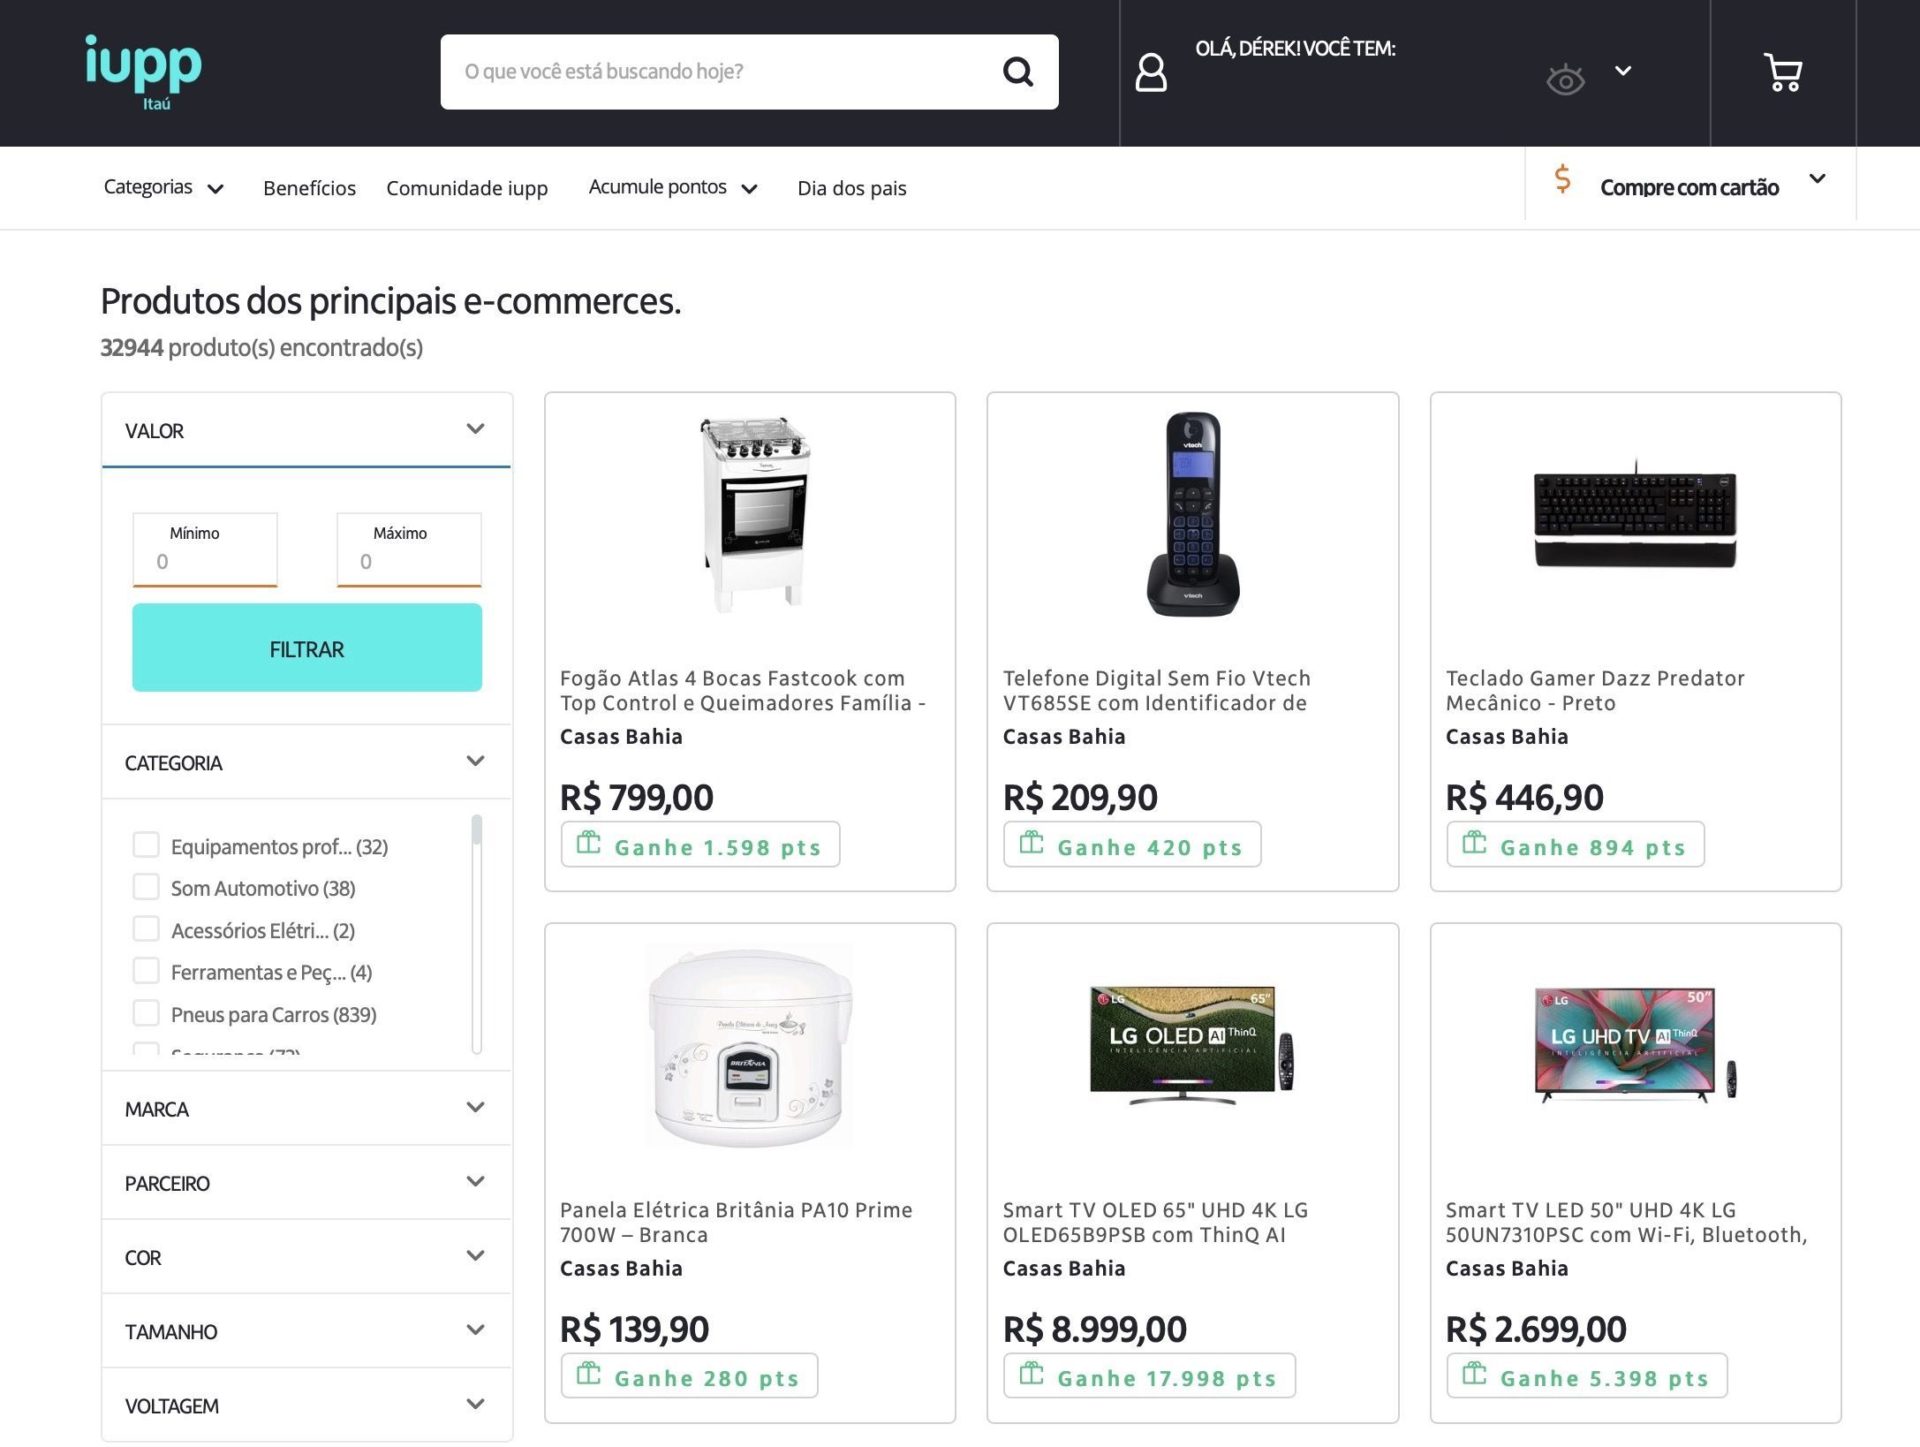Open Dazz Predator keyboard product image
Image resolution: width=1920 pixels, height=1447 pixels.
point(1635,515)
